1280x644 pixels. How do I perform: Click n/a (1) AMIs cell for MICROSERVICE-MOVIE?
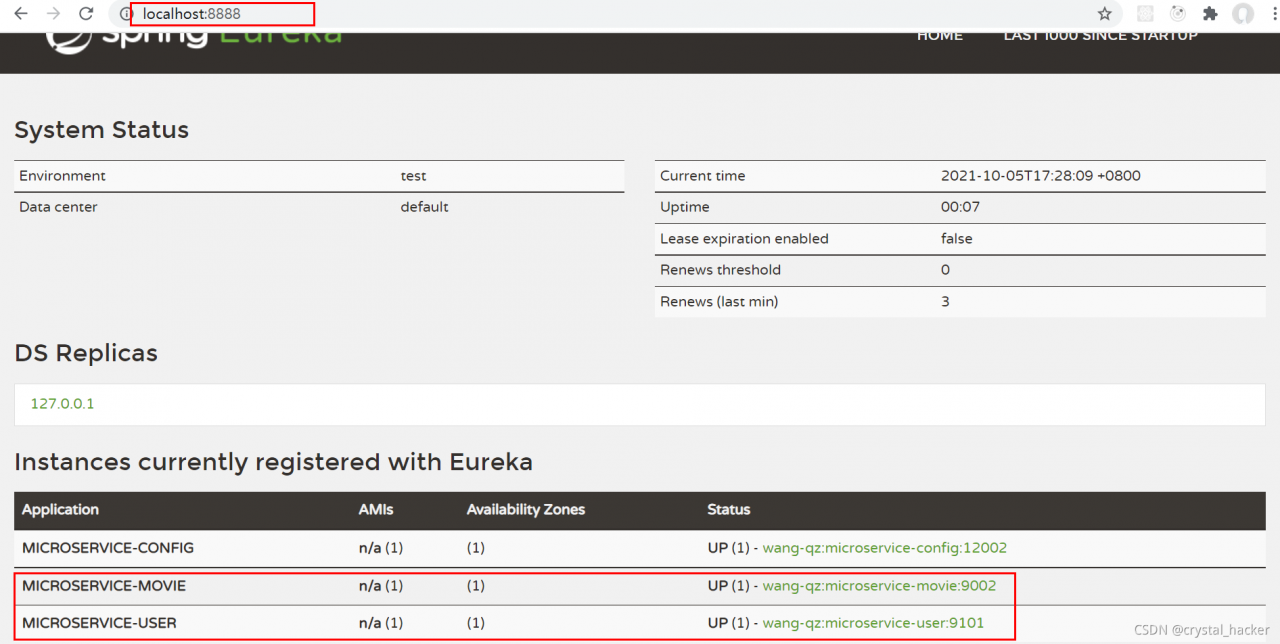pos(381,586)
